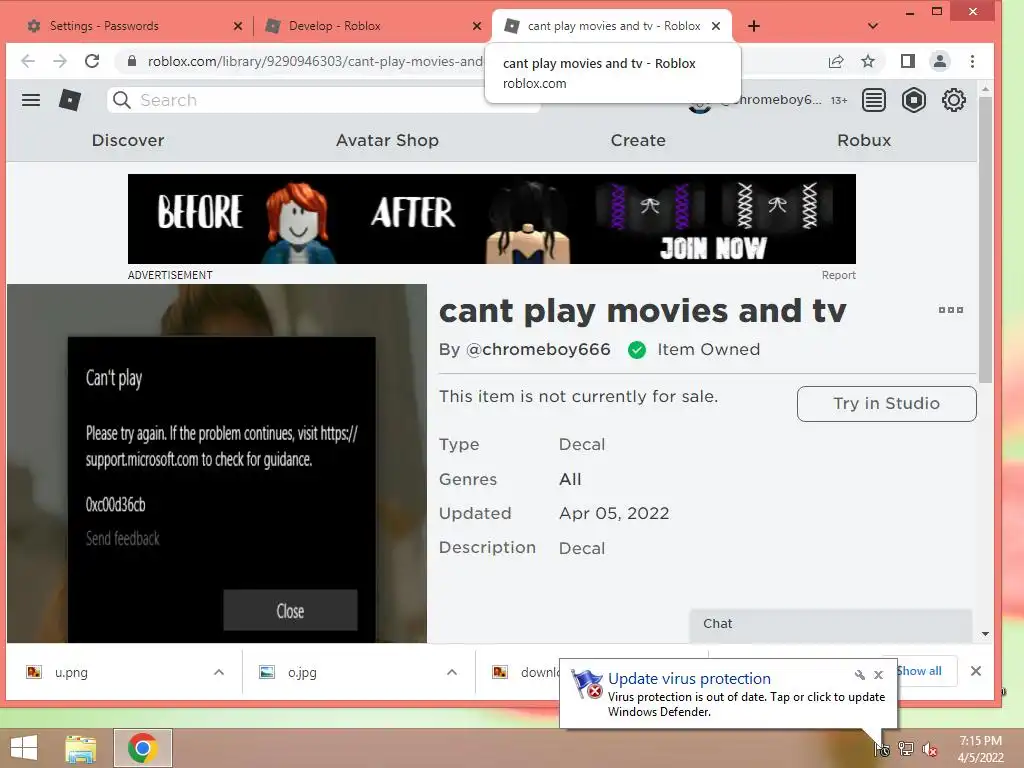Image resolution: width=1024 pixels, height=768 pixels.
Task: Open a new browser tab
Action: 754,26
